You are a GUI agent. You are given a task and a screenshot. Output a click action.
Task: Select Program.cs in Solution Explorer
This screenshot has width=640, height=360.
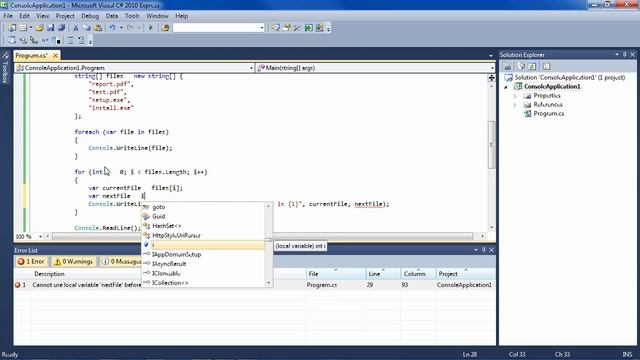[x=548, y=113]
